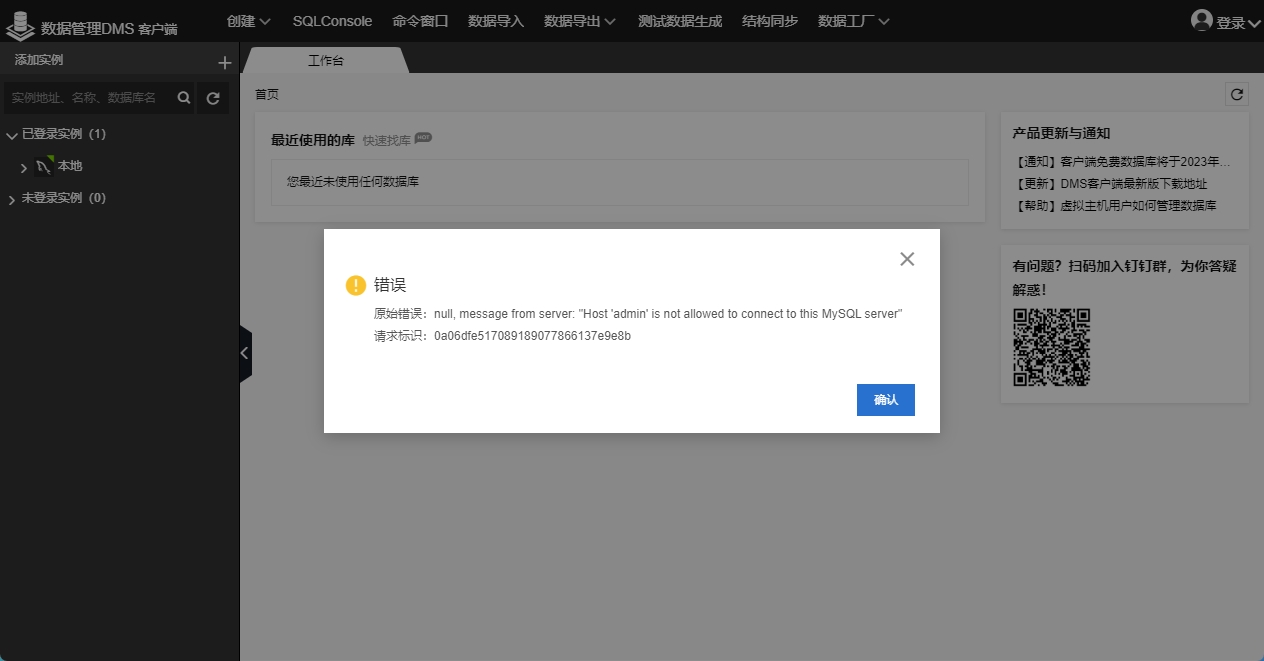Click the 原始错误 message text
This screenshot has width=1264, height=661.
639,314
